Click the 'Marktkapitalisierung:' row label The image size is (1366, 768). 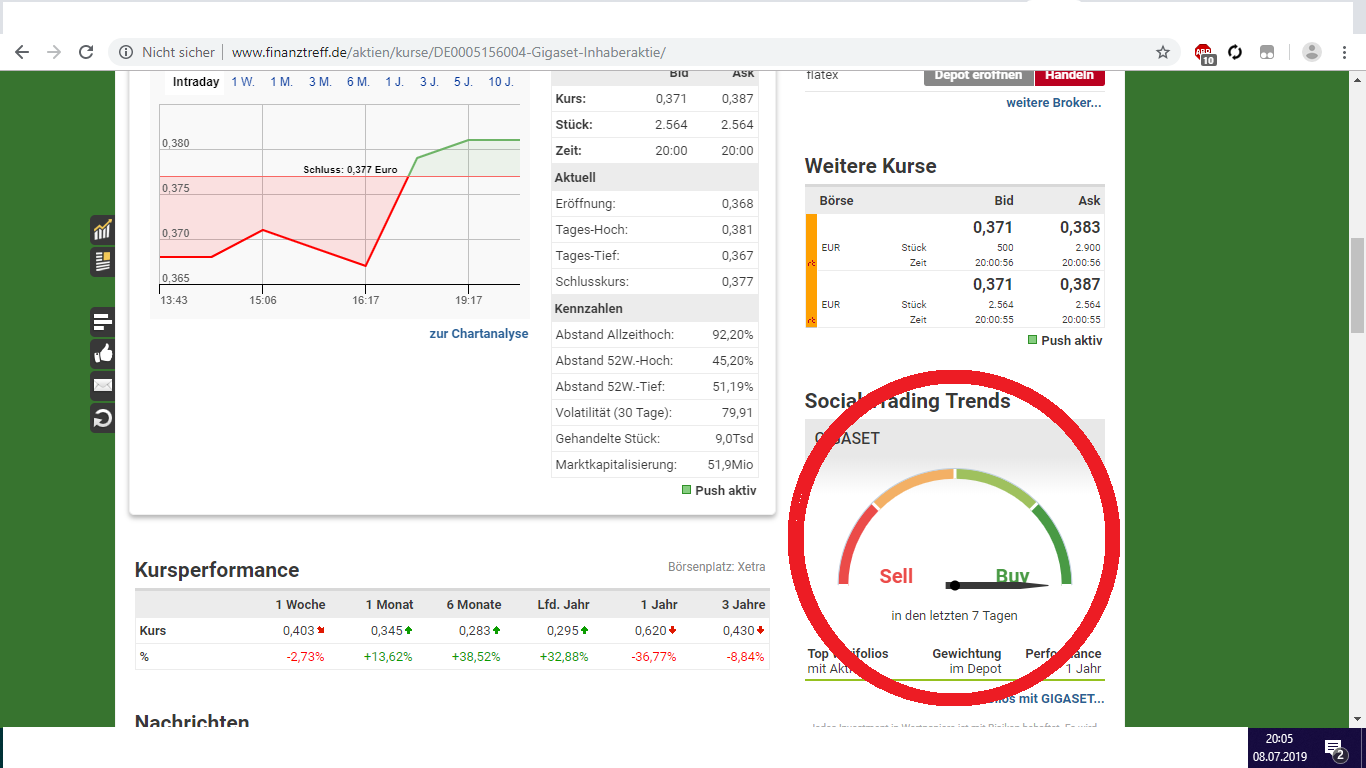point(616,465)
